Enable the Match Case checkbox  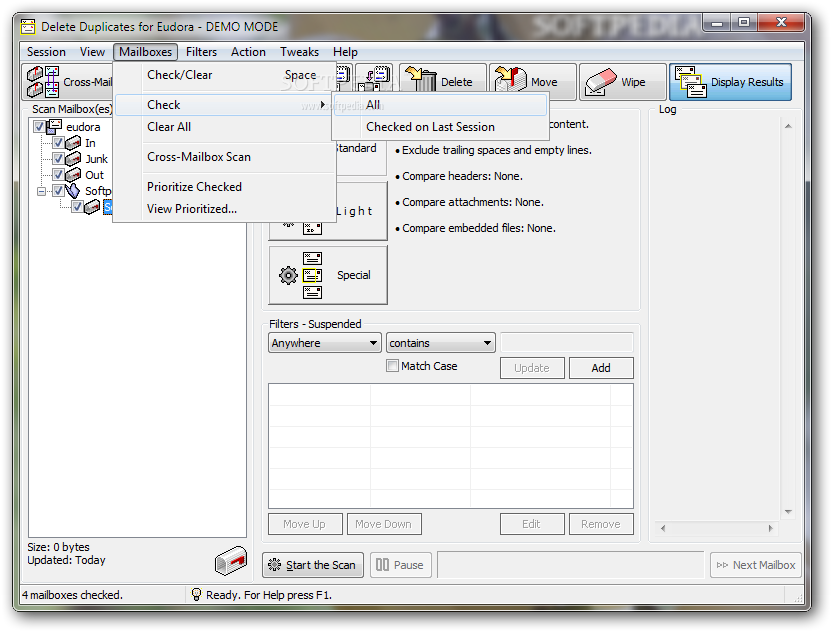(392, 366)
